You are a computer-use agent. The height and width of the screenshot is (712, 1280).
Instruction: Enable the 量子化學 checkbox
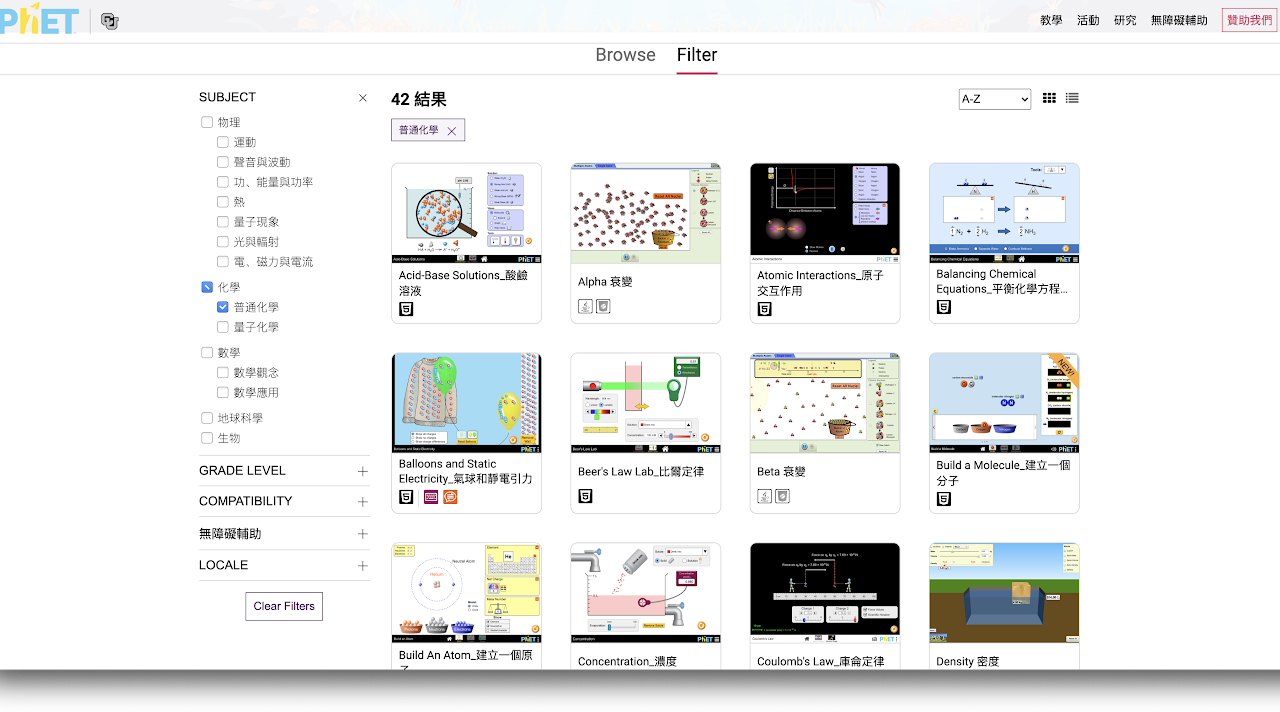click(x=223, y=327)
